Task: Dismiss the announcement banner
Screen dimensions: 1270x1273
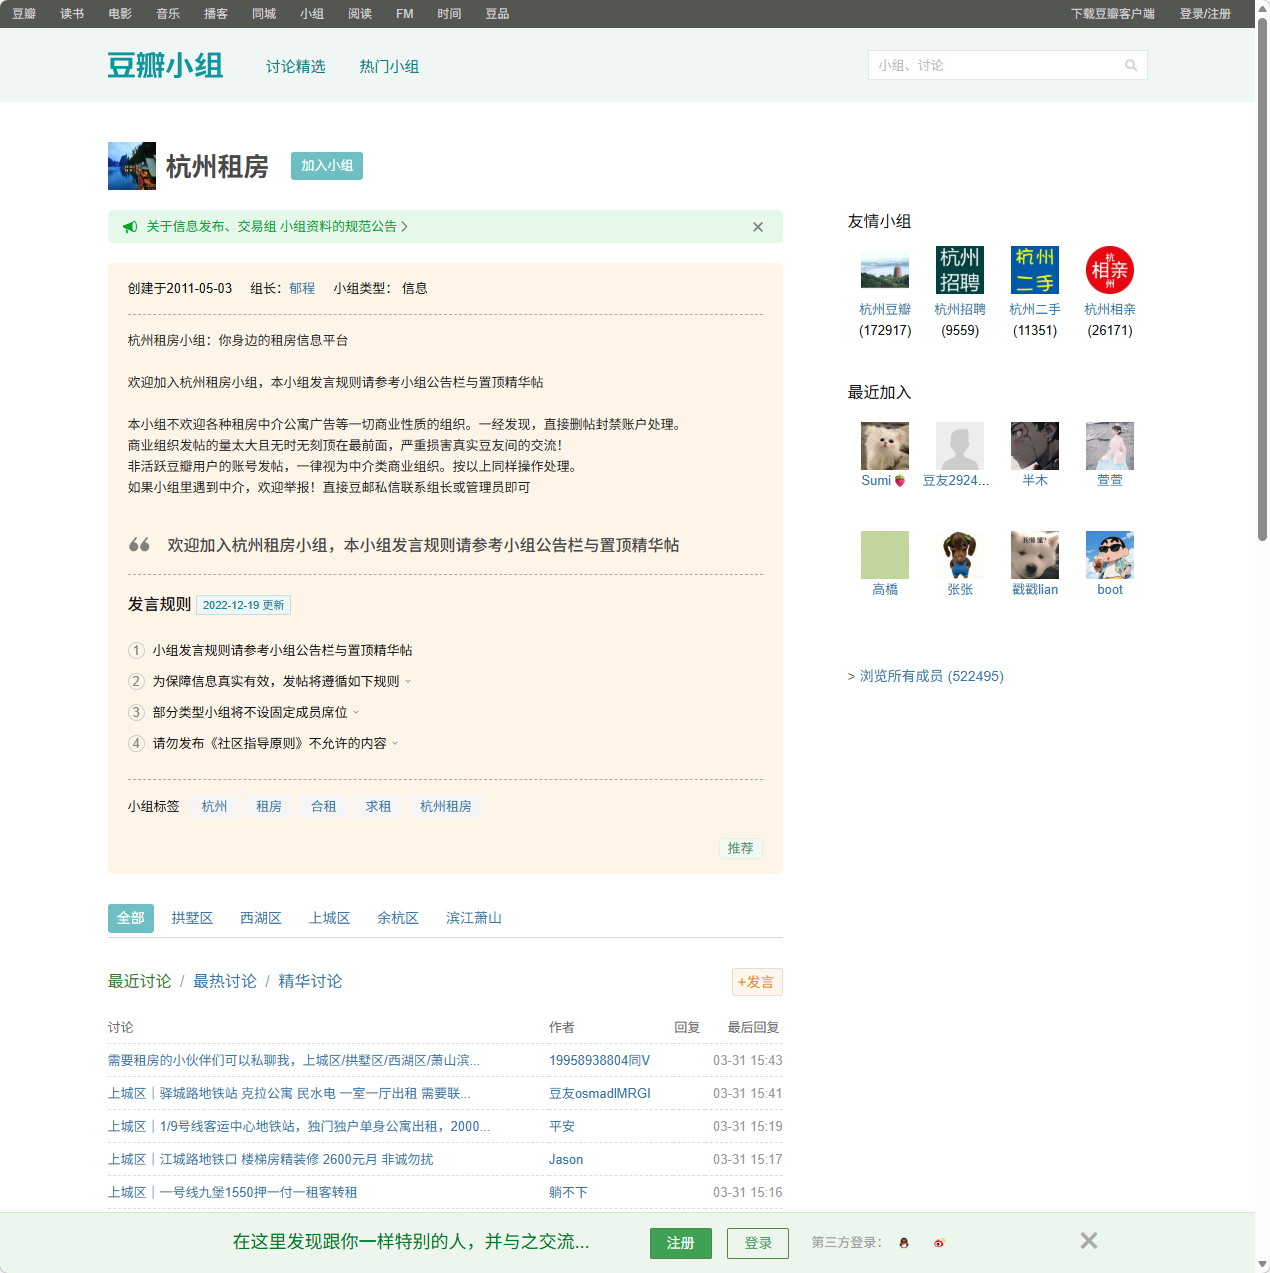Action: click(x=757, y=227)
